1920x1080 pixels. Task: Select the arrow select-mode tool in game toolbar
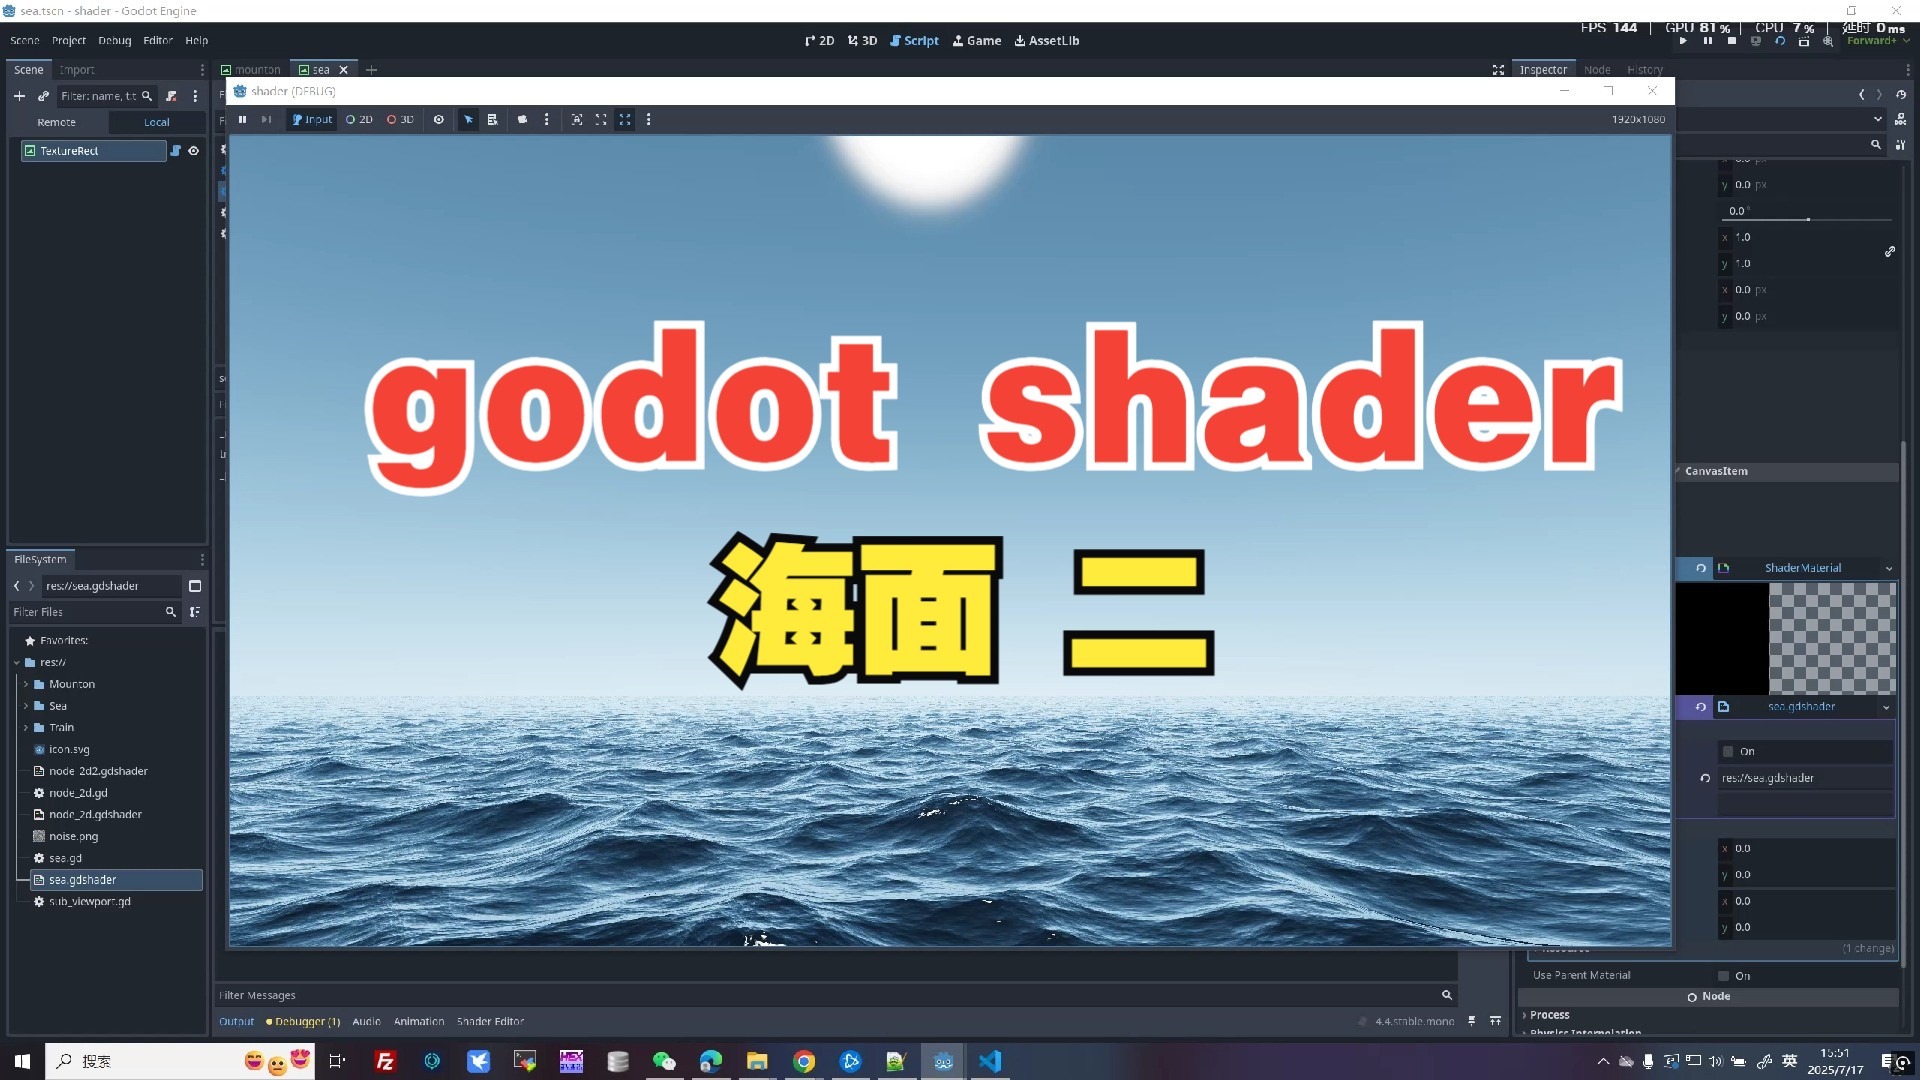[x=468, y=119]
